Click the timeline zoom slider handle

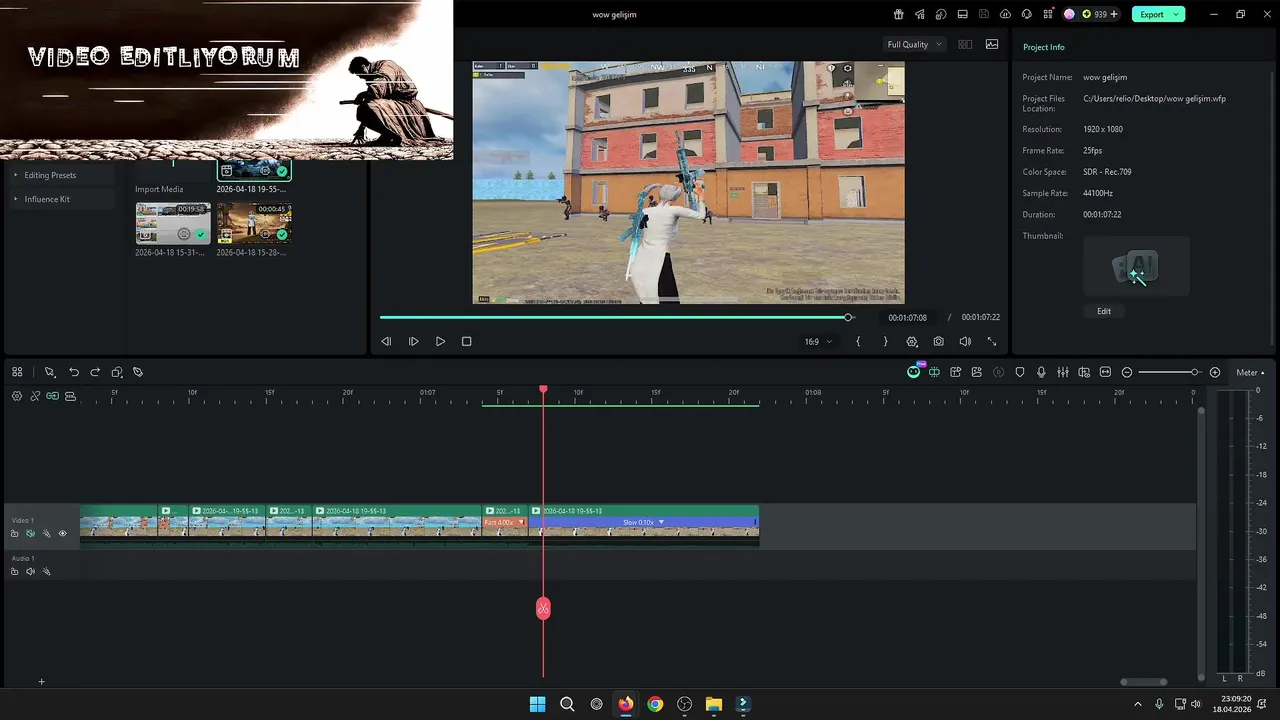(x=1194, y=372)
